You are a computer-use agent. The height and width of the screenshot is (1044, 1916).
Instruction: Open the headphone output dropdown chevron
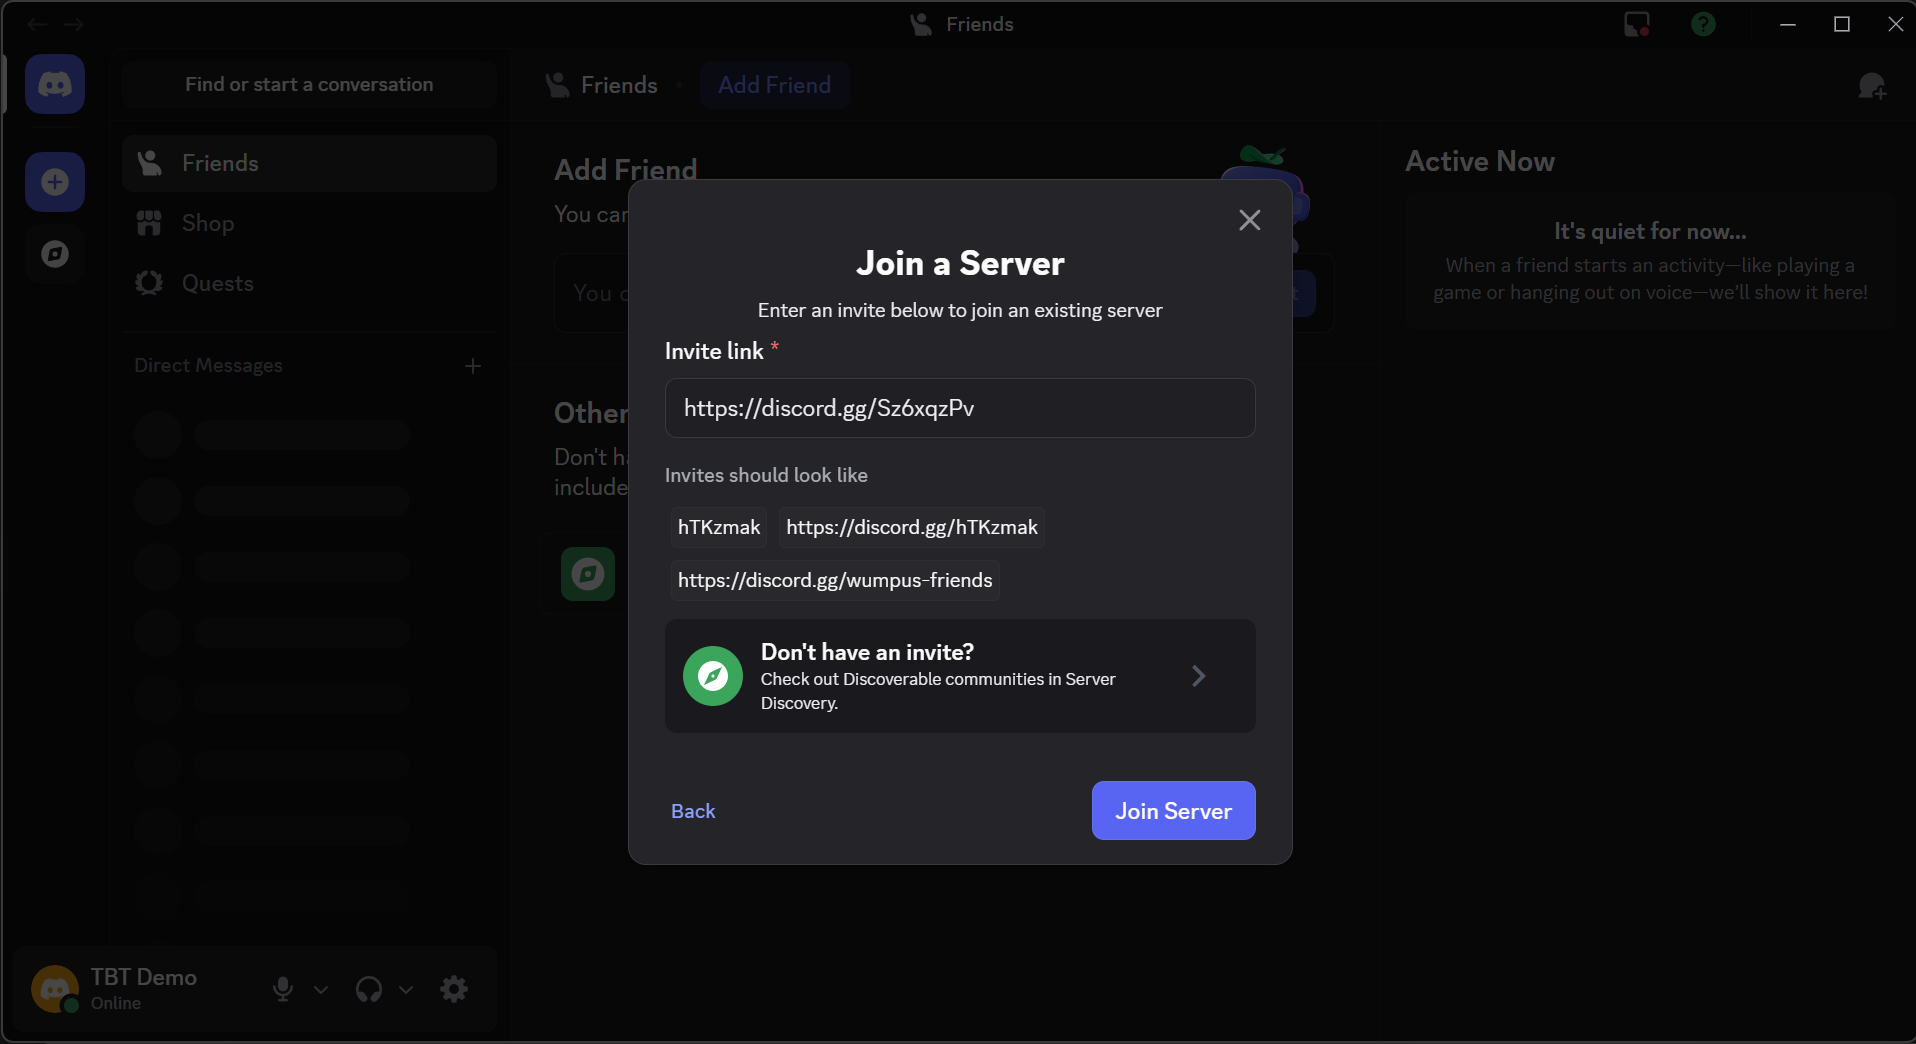(x=405, y=989)
